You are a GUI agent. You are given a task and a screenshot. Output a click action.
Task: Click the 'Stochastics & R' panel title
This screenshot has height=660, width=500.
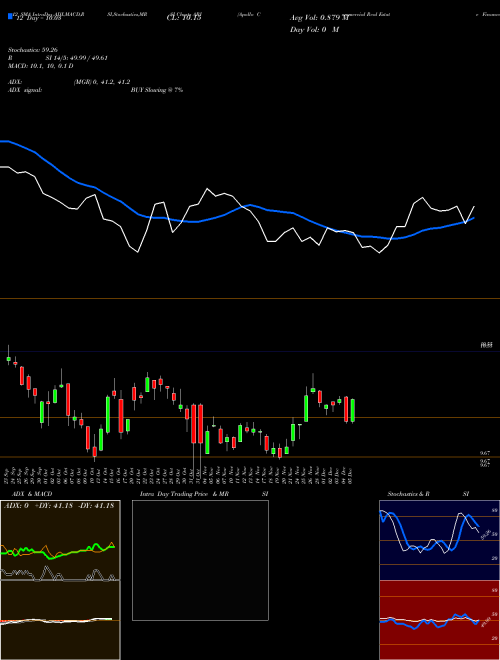[x=408, y=494]
